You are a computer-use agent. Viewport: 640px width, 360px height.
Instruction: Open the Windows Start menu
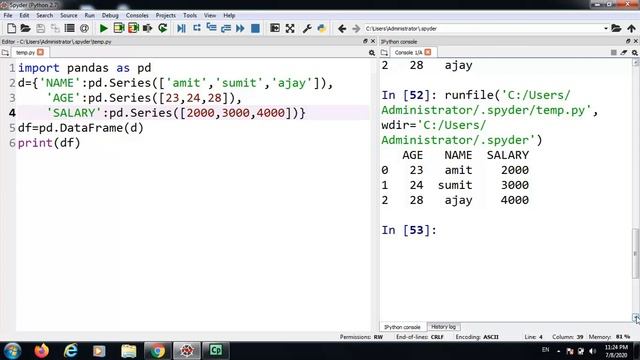click(12, 351)
